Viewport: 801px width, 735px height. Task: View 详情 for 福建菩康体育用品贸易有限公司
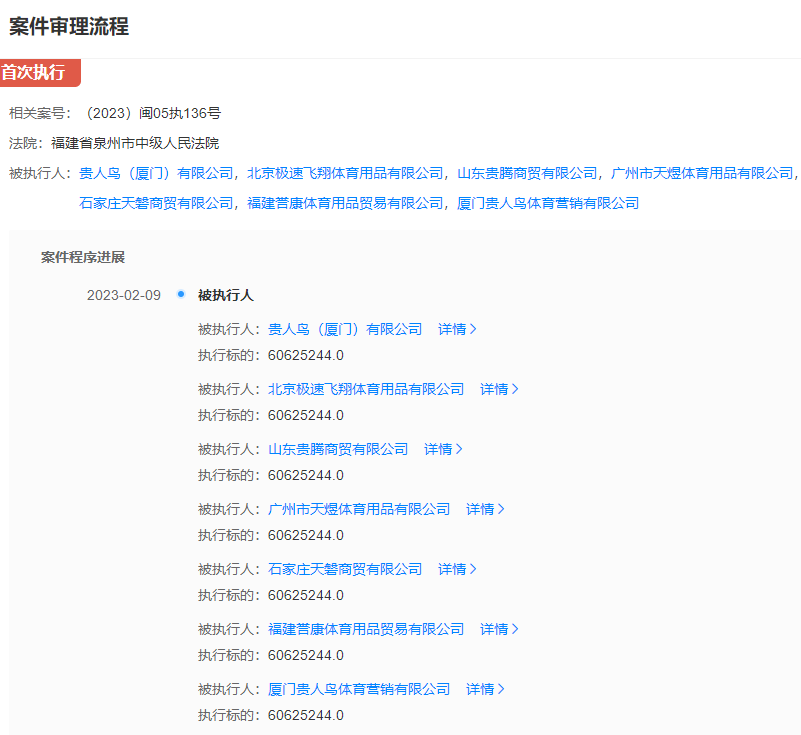(x=499, y=629)
